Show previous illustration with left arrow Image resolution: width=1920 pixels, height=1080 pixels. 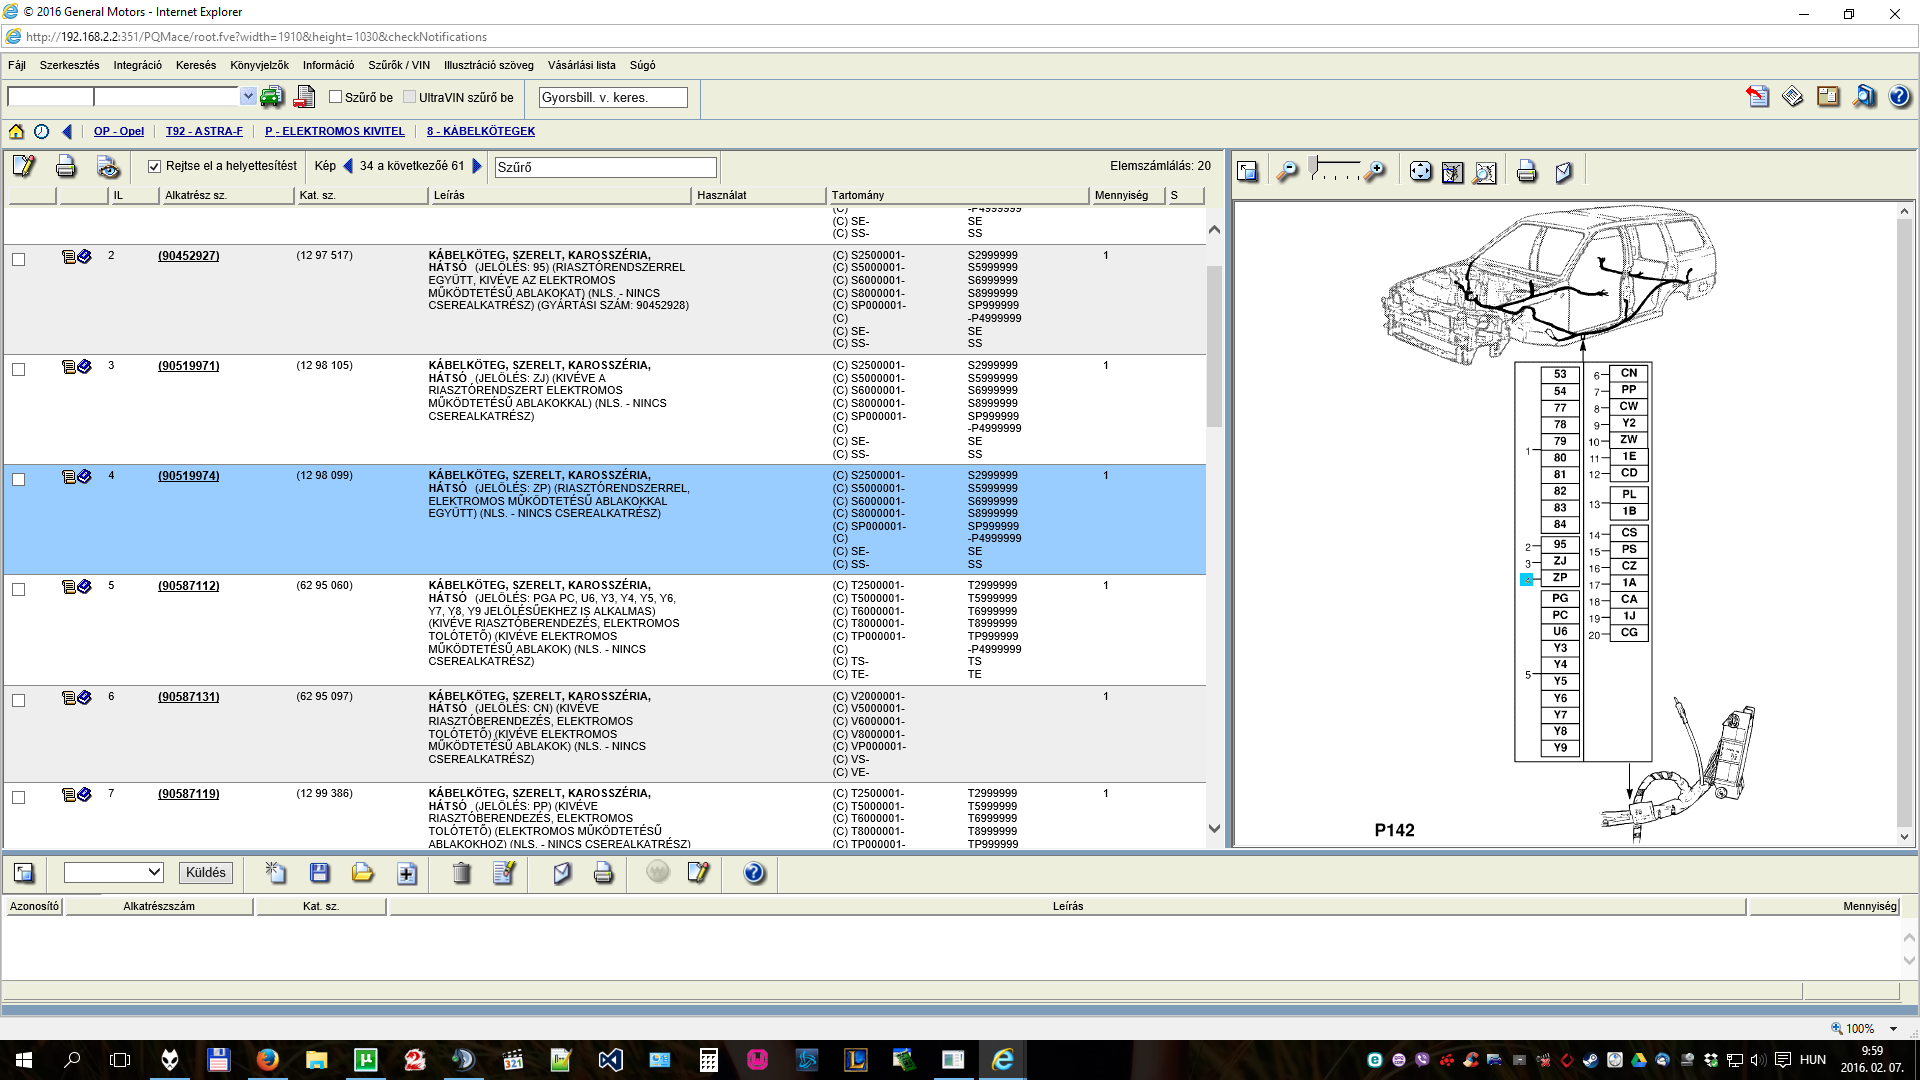348,166
